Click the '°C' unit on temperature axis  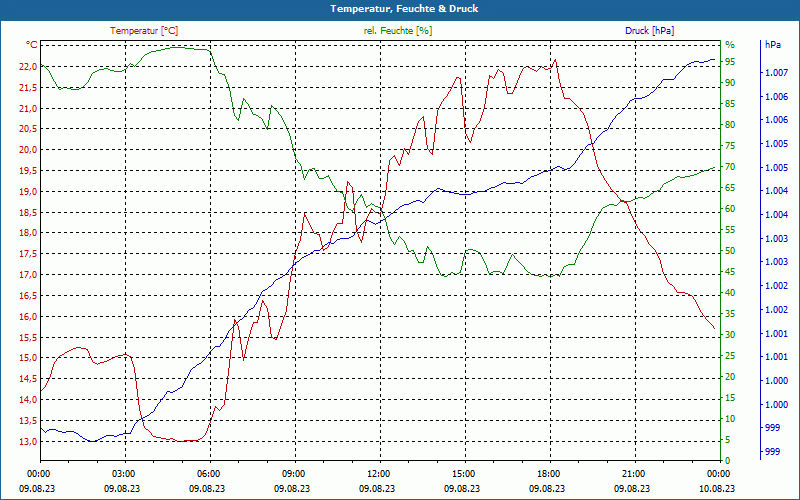click(x=31, y=45)
